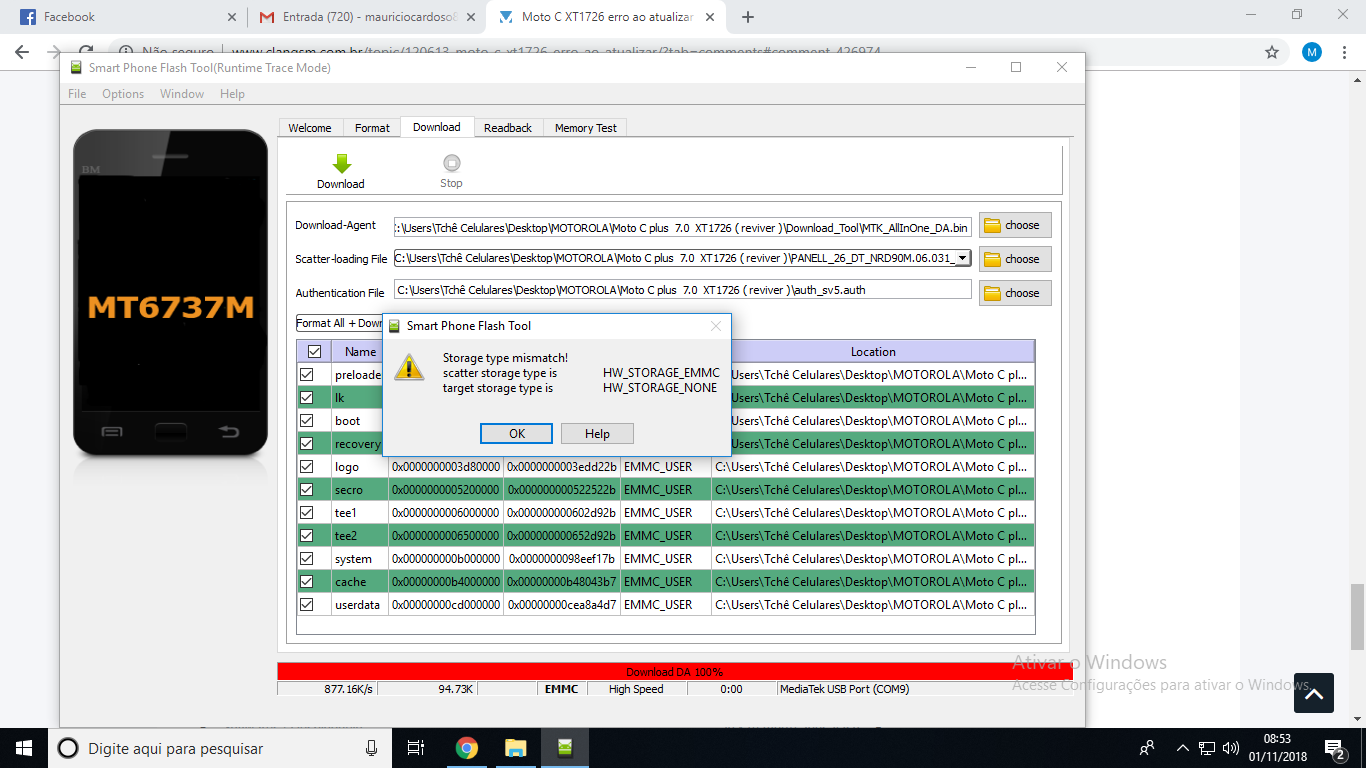1366x768 pixels.
Task: Select the Download tab
Action: pos(437,127)
